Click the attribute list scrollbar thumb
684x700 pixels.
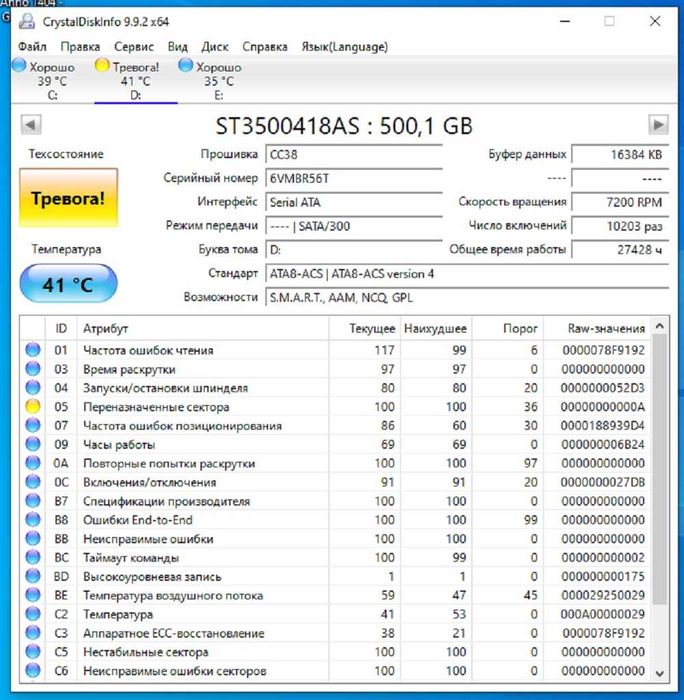coord(659,469)
